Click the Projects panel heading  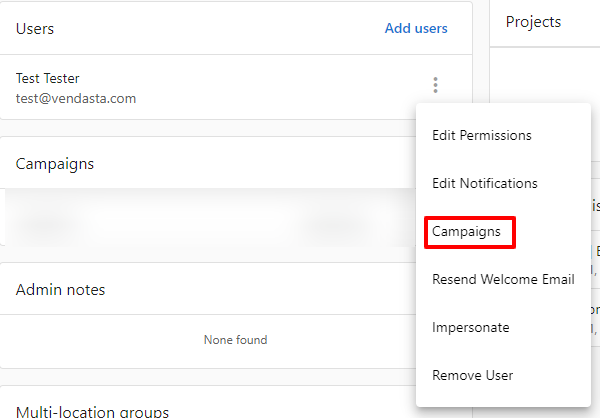click(x=533, y=22)
